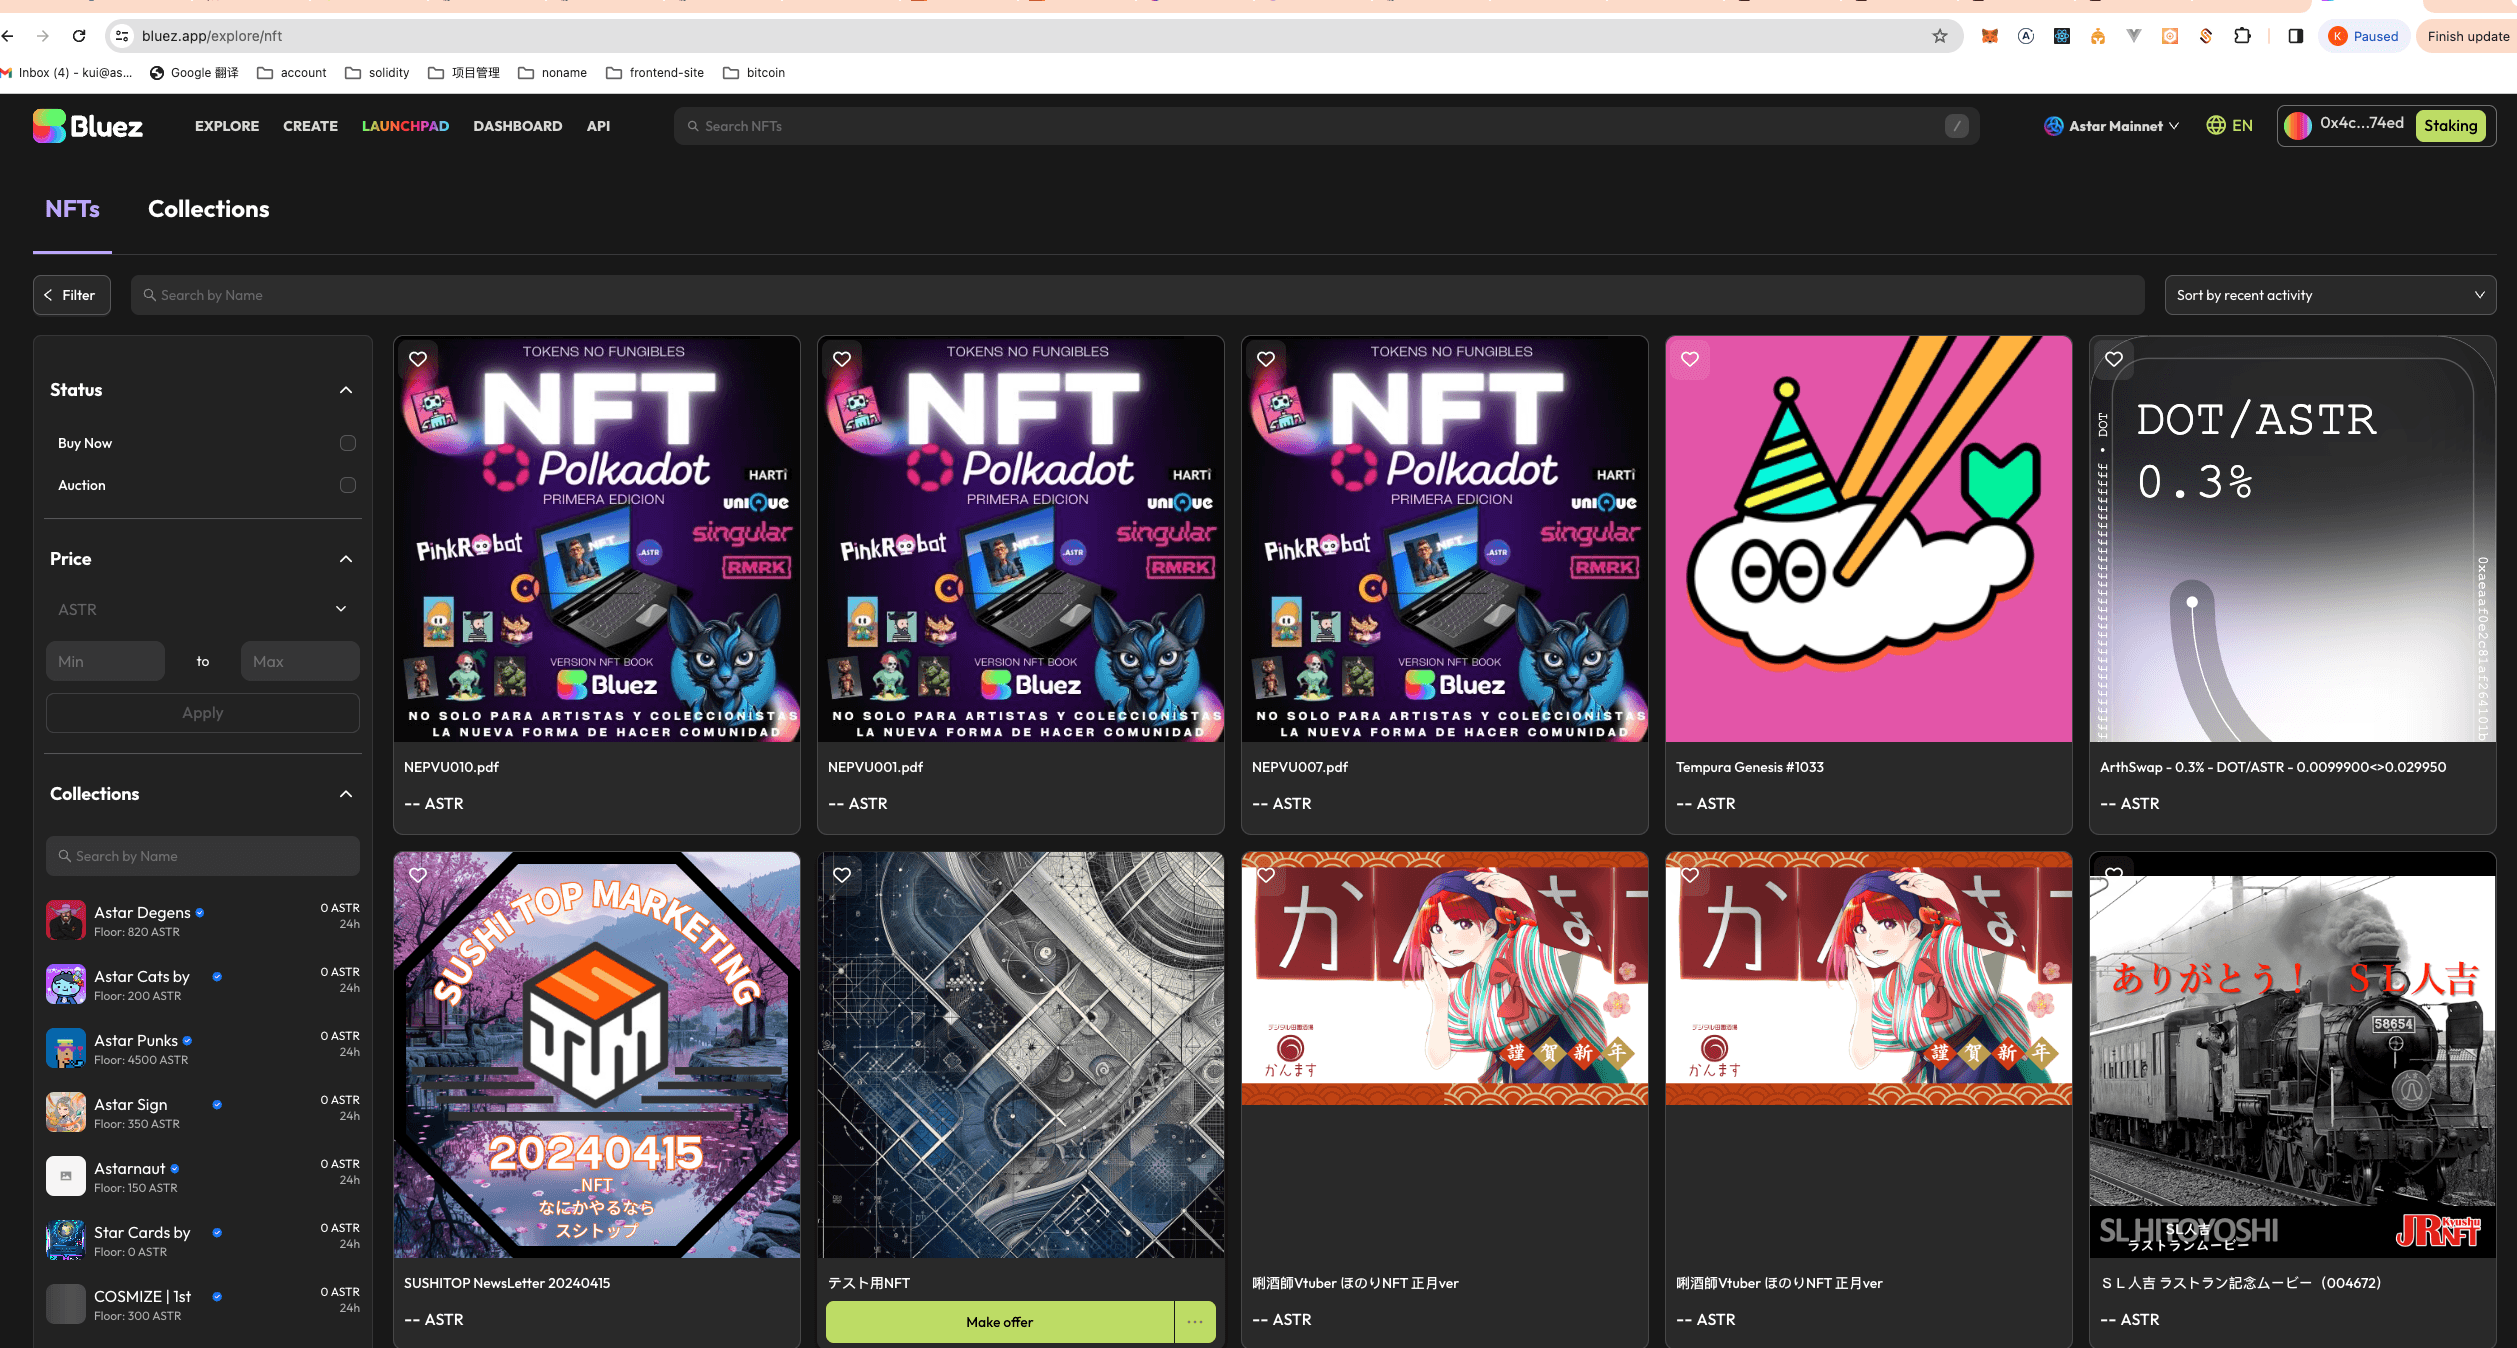This screenshot has width=2517, height=1348.
Task: Open Astar Degens collection avatar
Action: (66, 920)
